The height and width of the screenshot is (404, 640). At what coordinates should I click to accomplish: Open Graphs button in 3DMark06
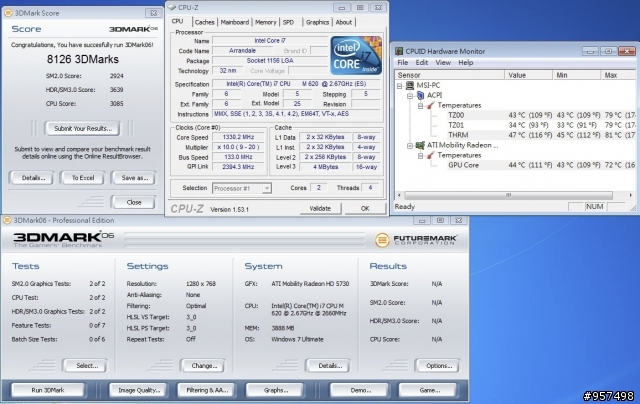pyautogui.click(x=276, y=390)
